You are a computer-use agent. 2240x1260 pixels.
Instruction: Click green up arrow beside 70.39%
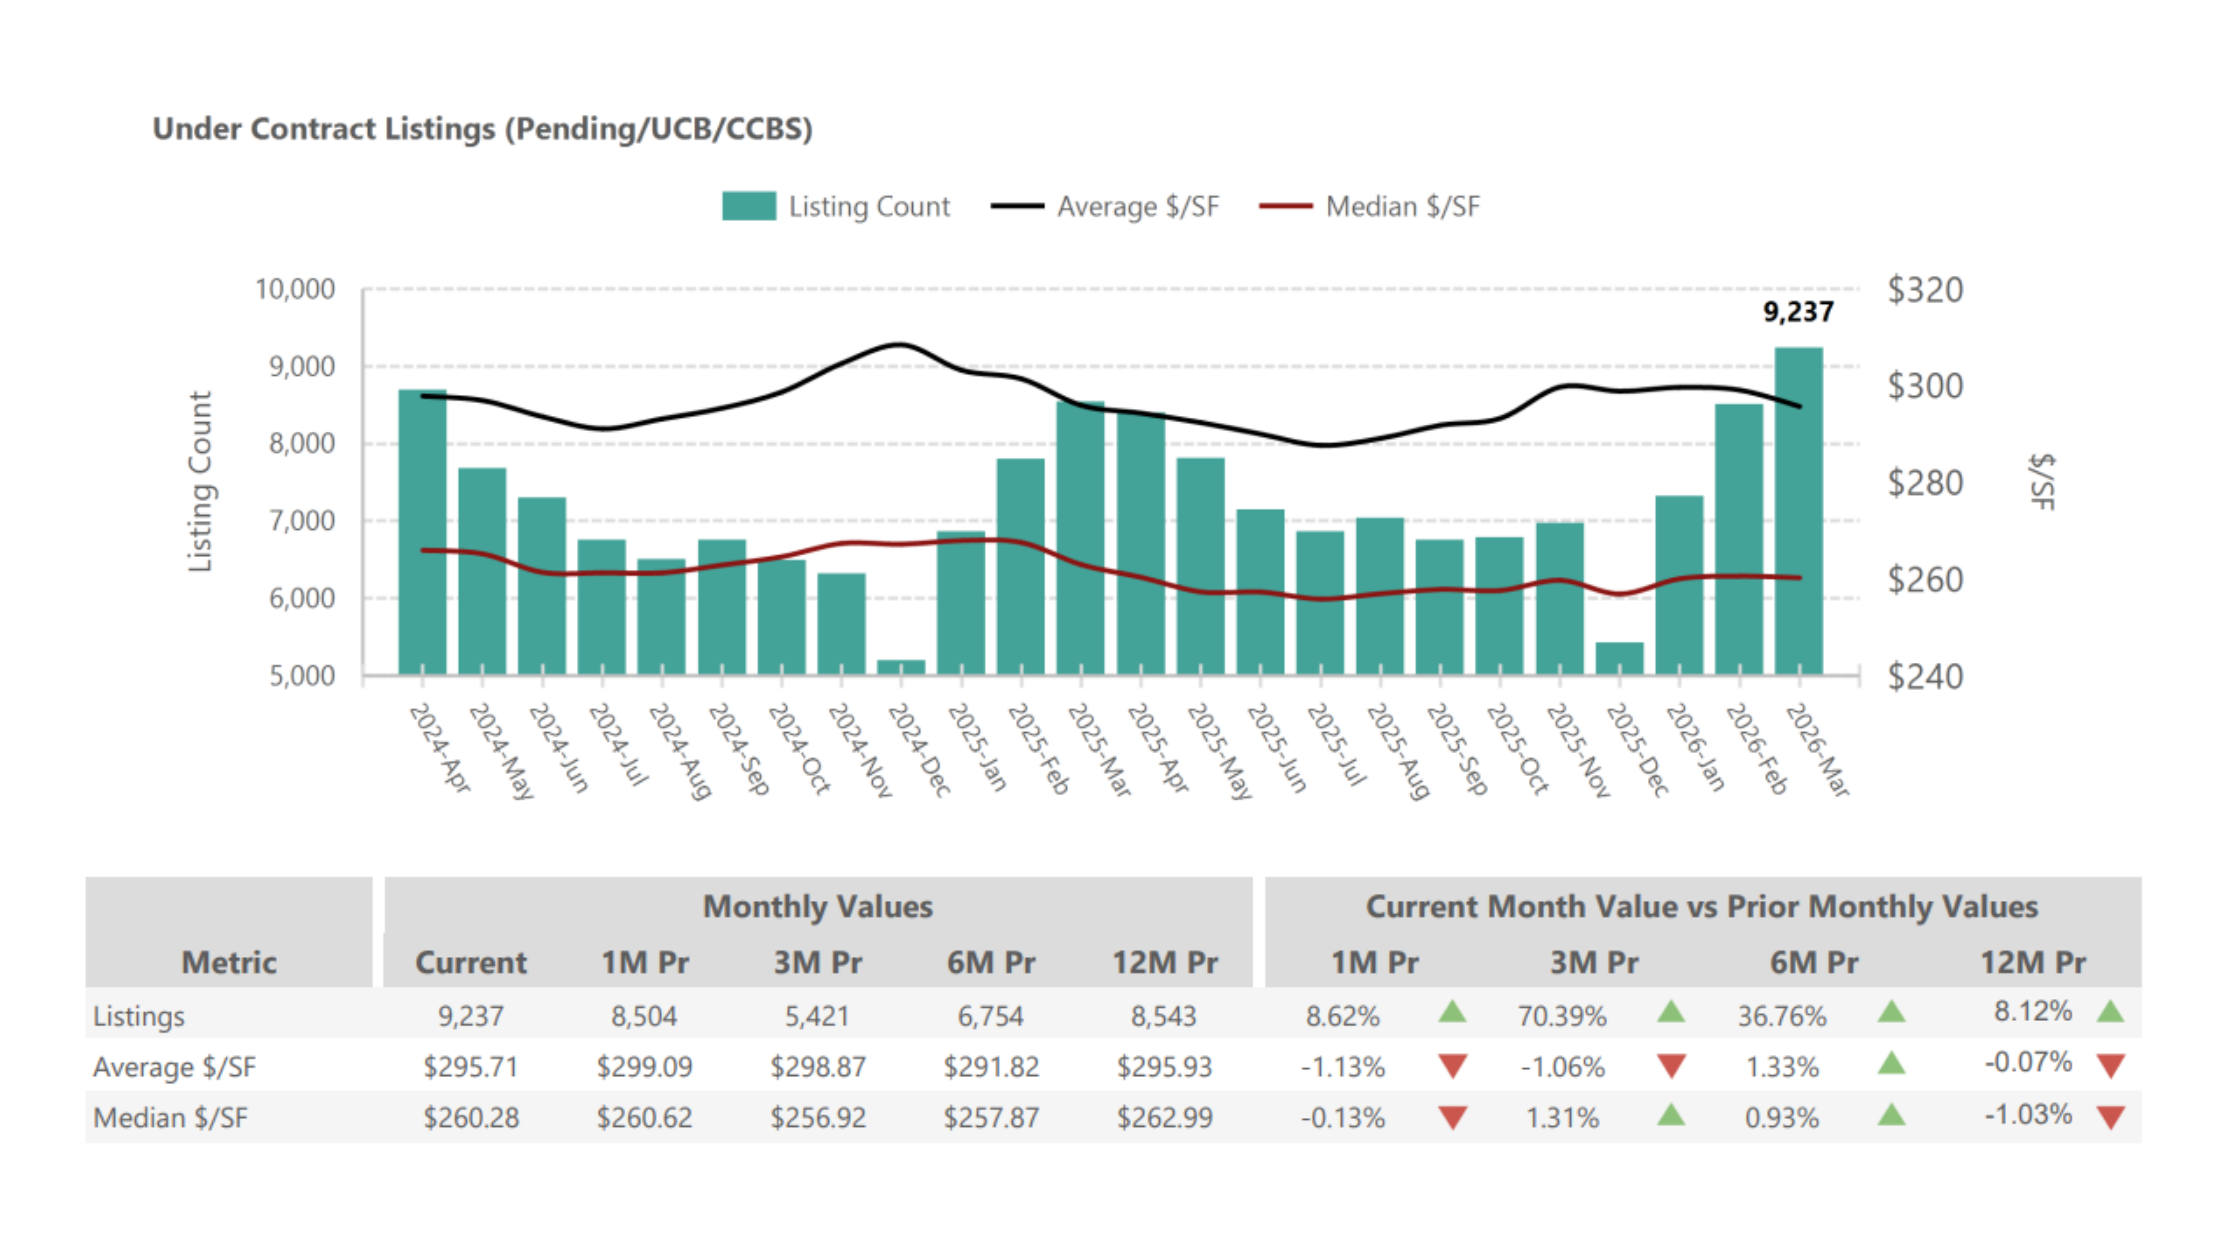pyautogui.click(x=1671, y=1013)
